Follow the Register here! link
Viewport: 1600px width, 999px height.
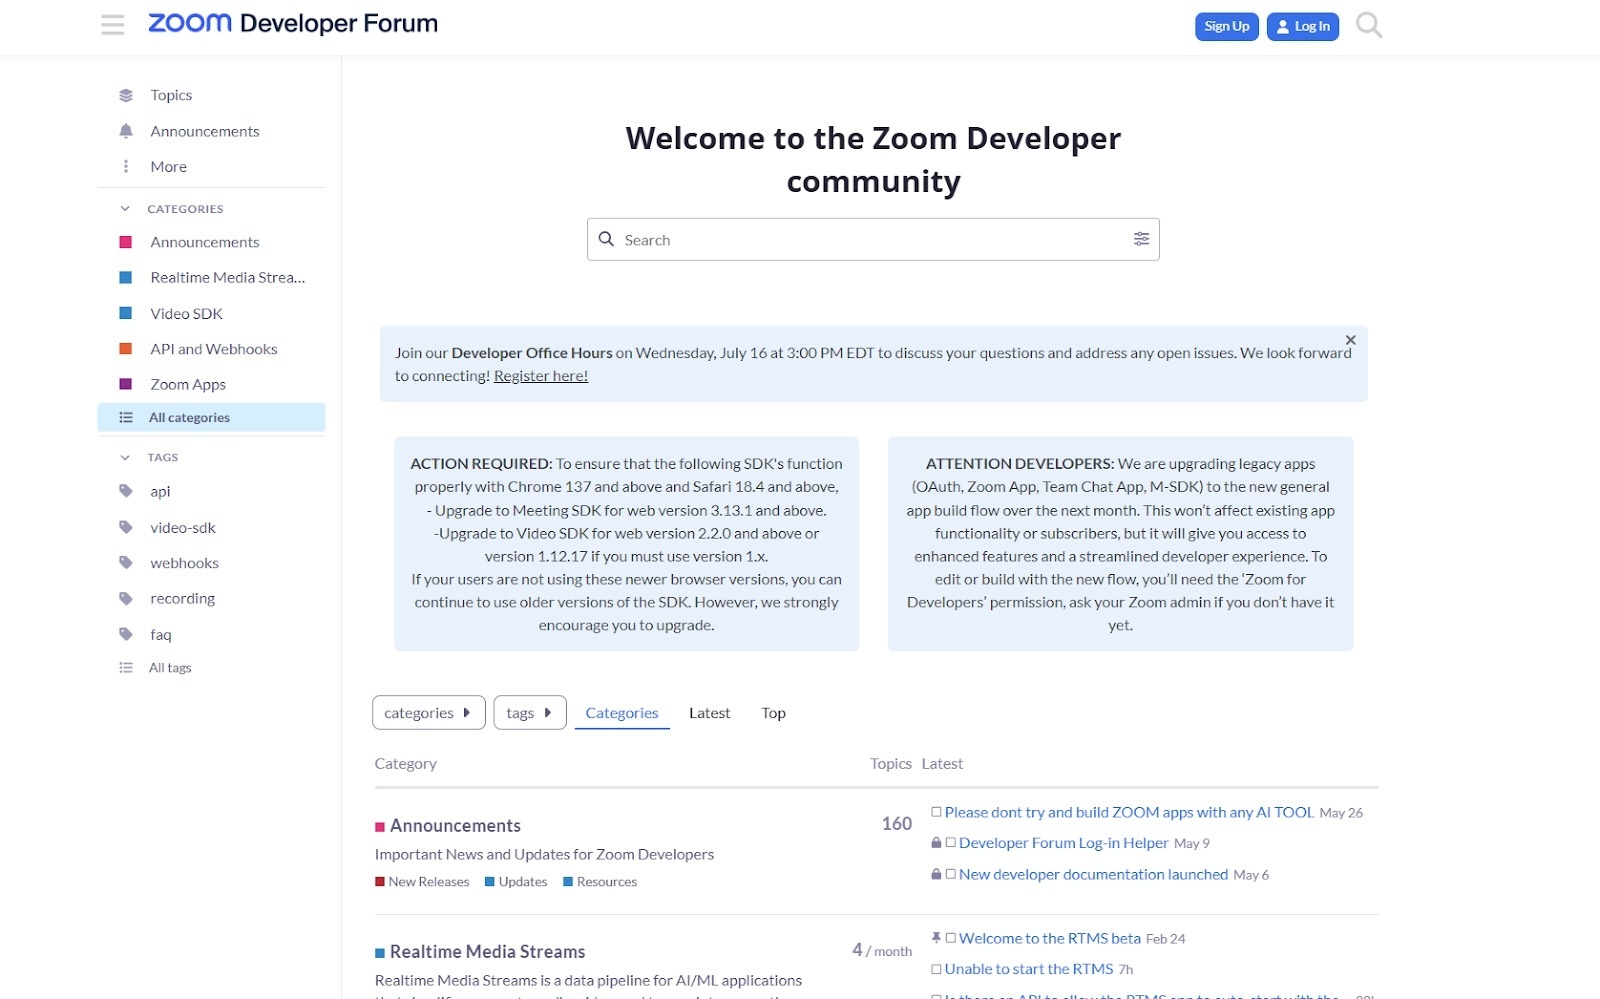(541, 376)
